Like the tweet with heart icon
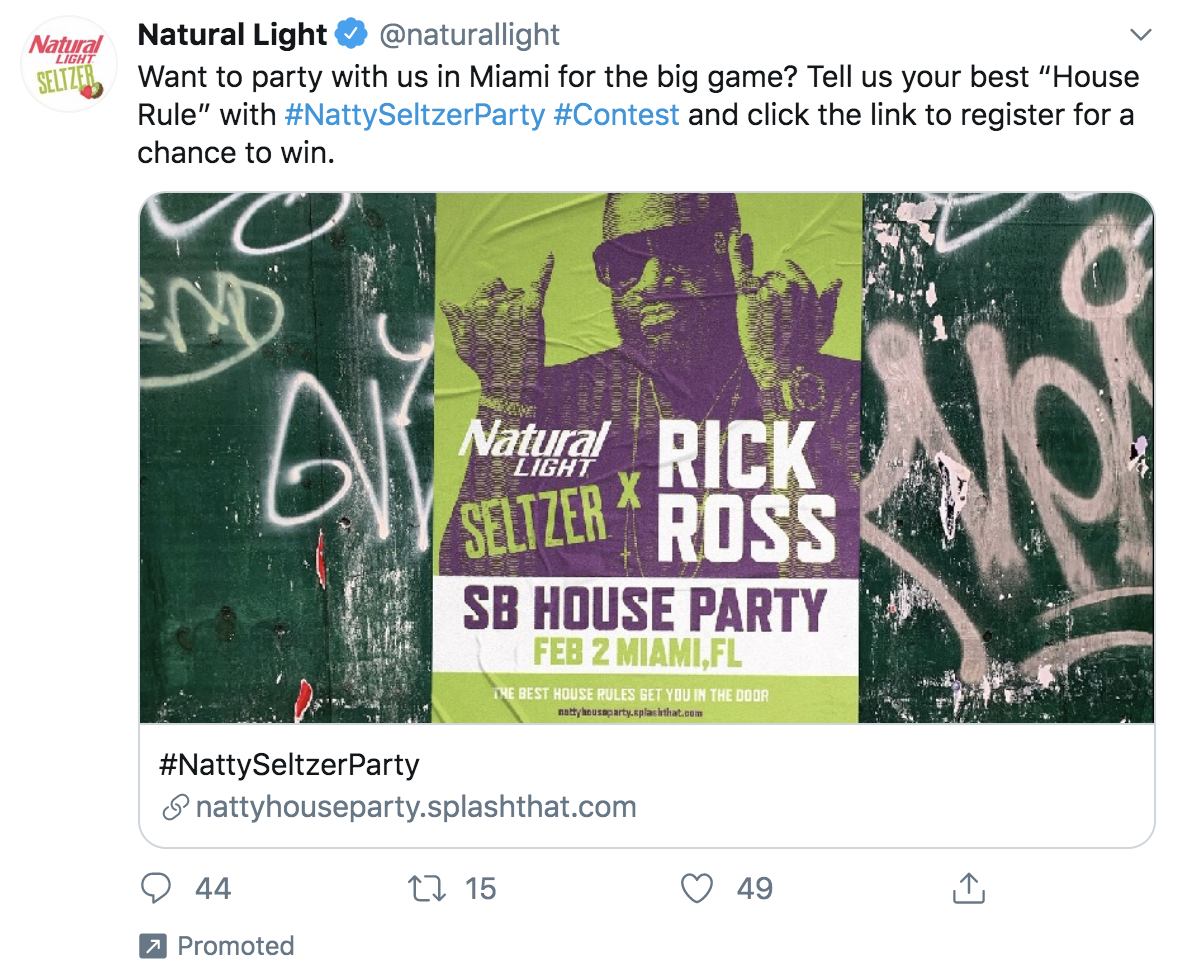Image resolution: width=1184 pixels, height=978 pixels. coord(696,888)
